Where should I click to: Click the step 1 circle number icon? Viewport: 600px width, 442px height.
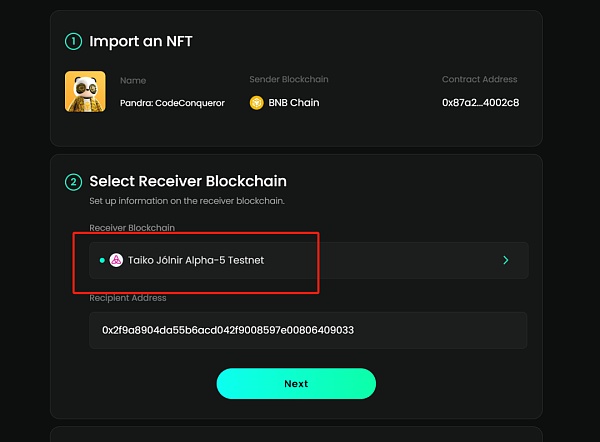[73, 42]
